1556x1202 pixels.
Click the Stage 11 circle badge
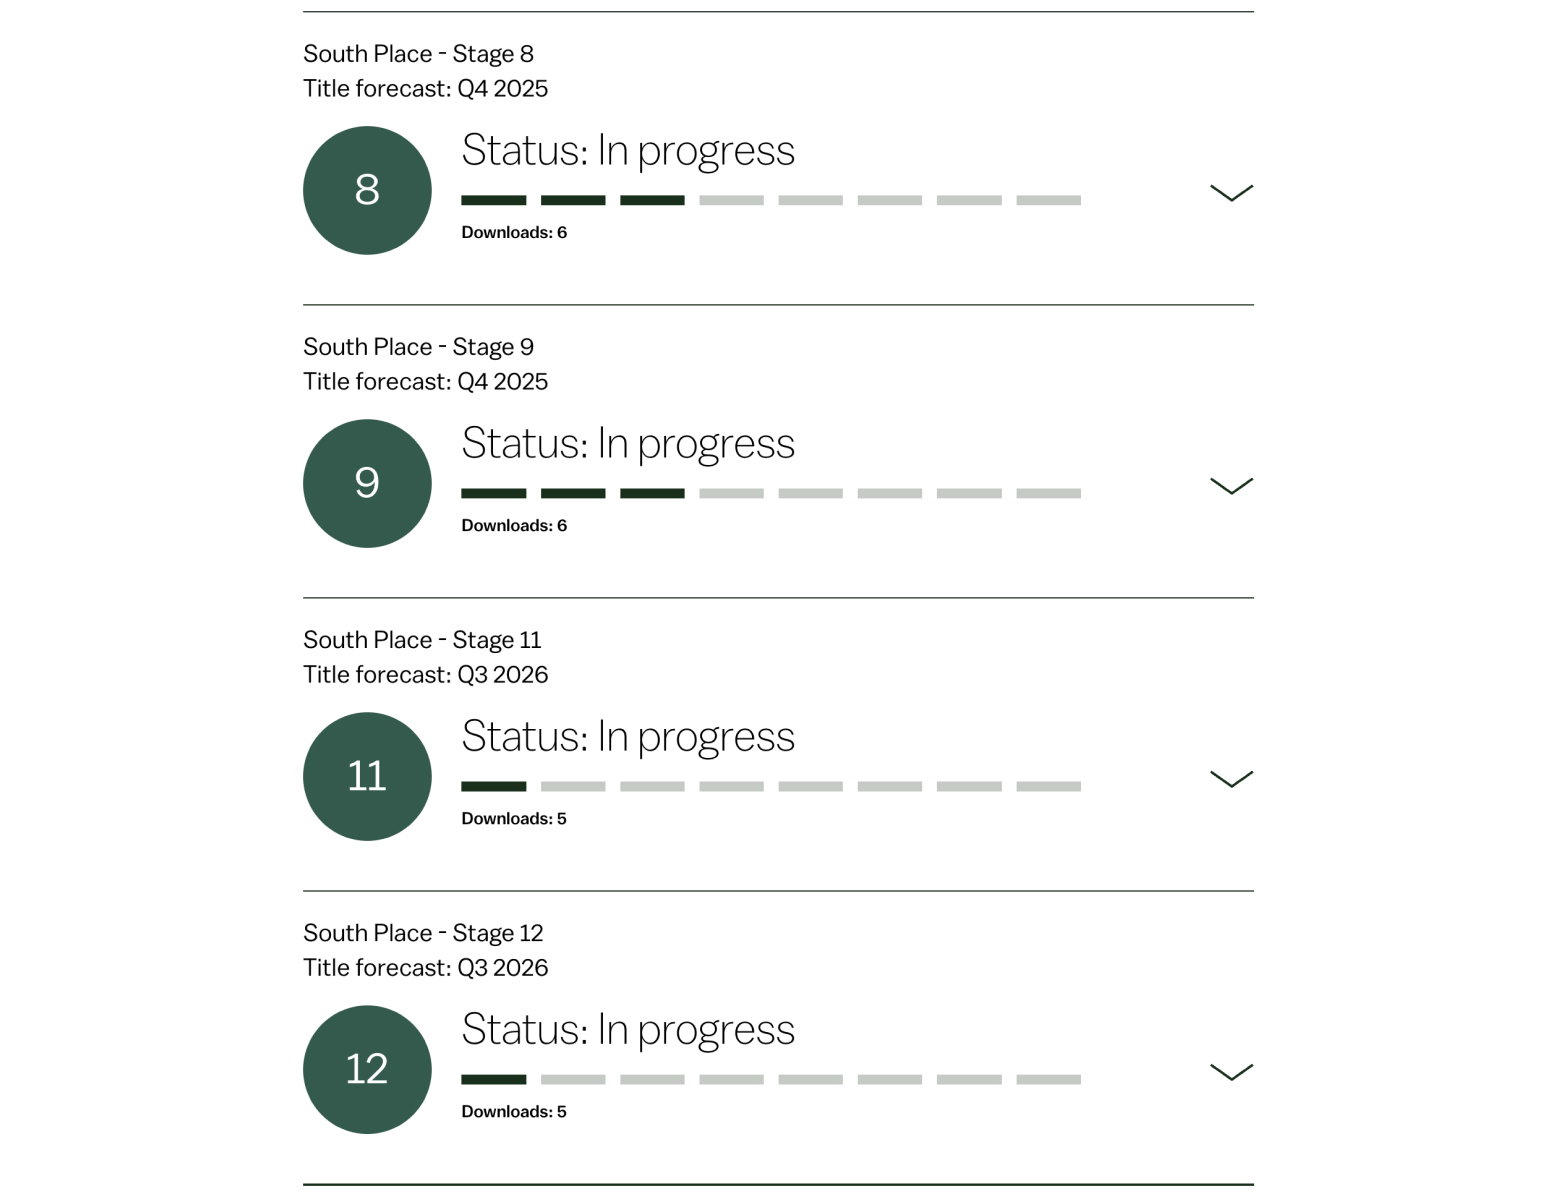[x=367, y=776]
